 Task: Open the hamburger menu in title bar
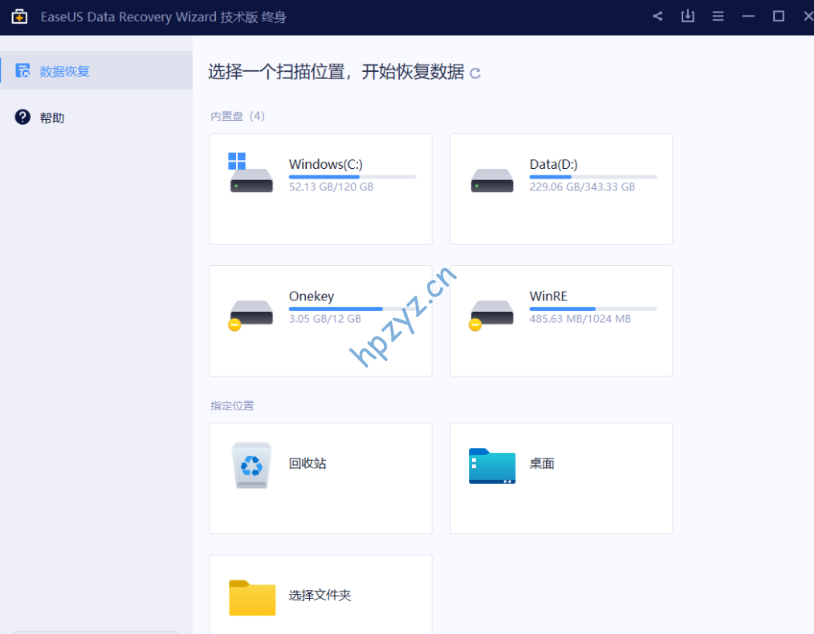click(717, 16)
